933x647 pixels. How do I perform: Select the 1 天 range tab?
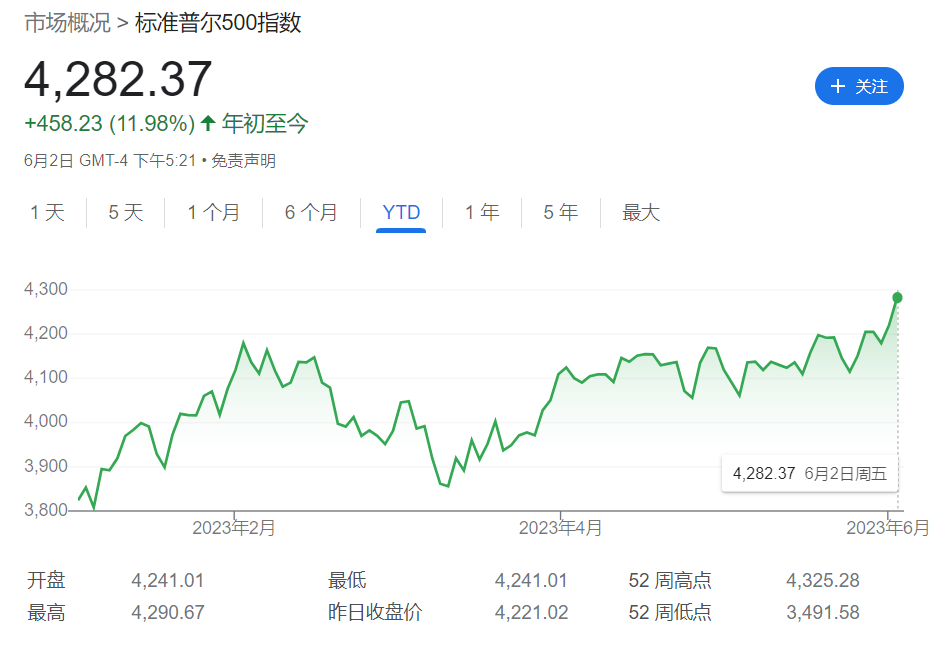point(47,212)
